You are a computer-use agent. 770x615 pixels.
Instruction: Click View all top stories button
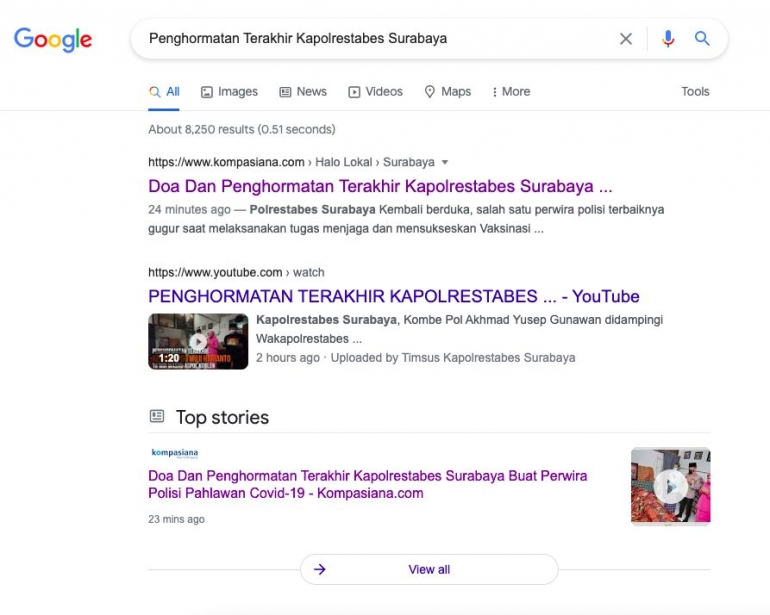[429, 569]
